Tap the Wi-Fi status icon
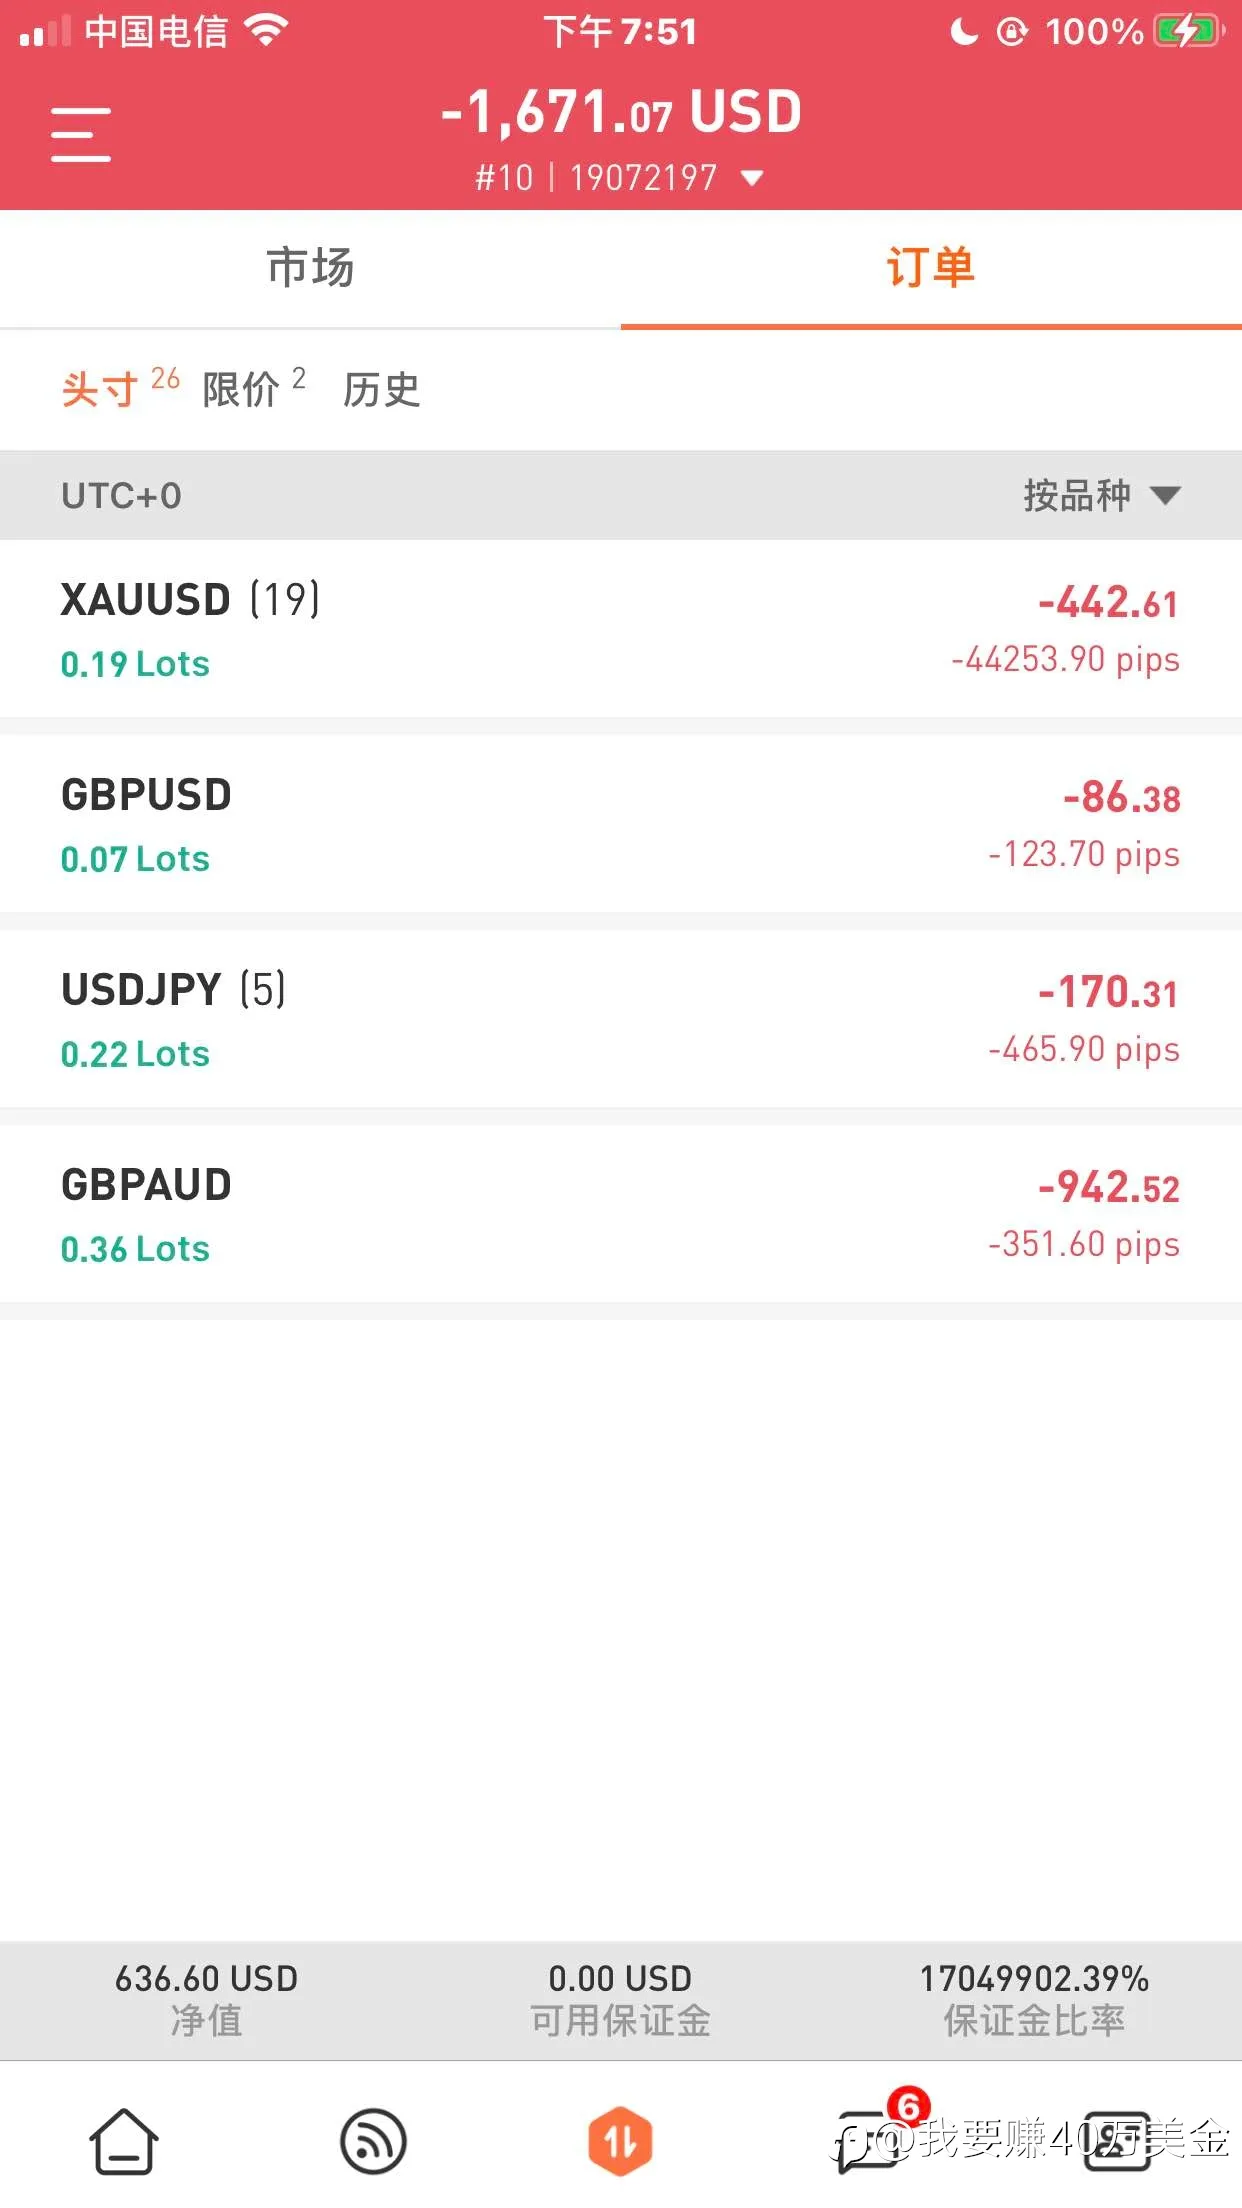 (x=266, y=31)
